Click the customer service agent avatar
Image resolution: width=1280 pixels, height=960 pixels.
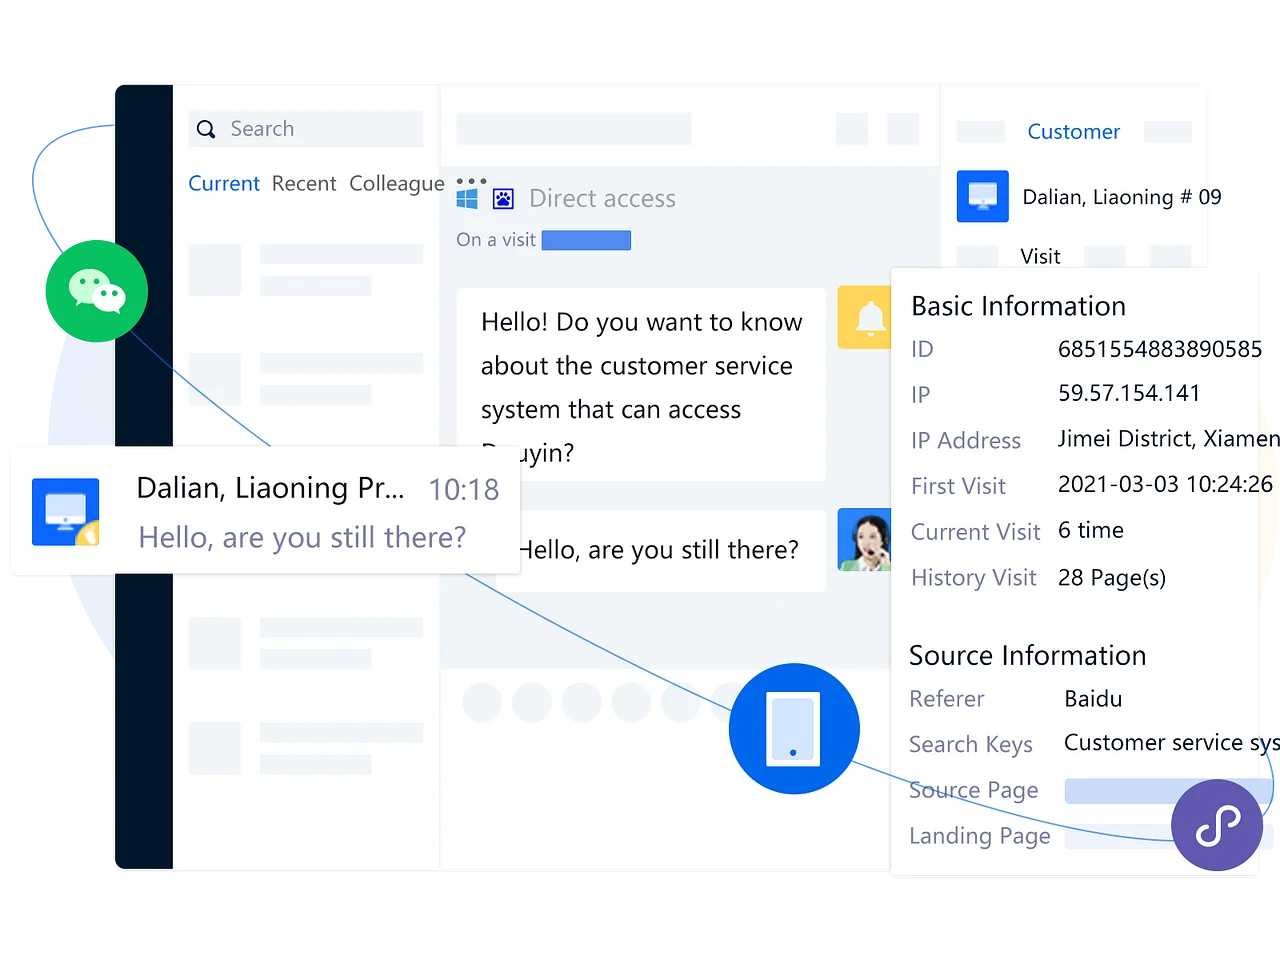click(x=864, y=540)
